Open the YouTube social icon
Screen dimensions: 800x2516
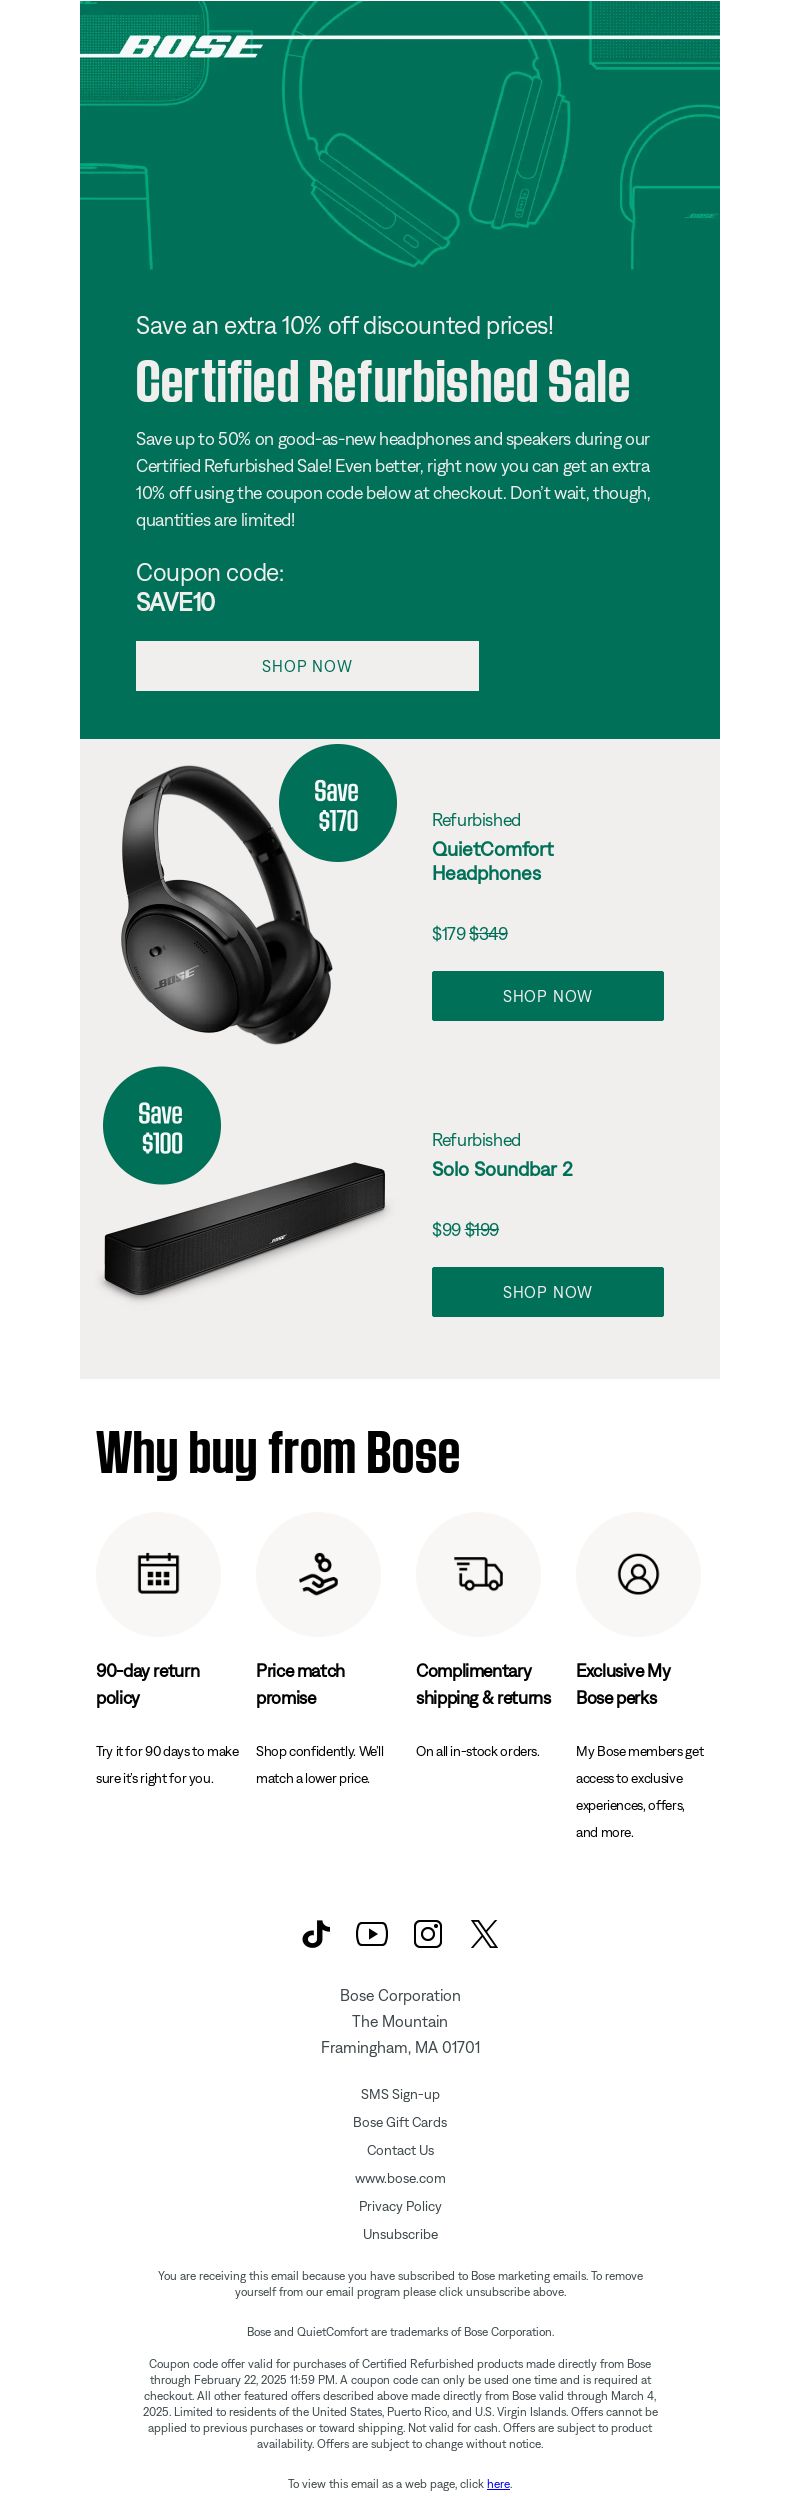[x=372, y=1934]
